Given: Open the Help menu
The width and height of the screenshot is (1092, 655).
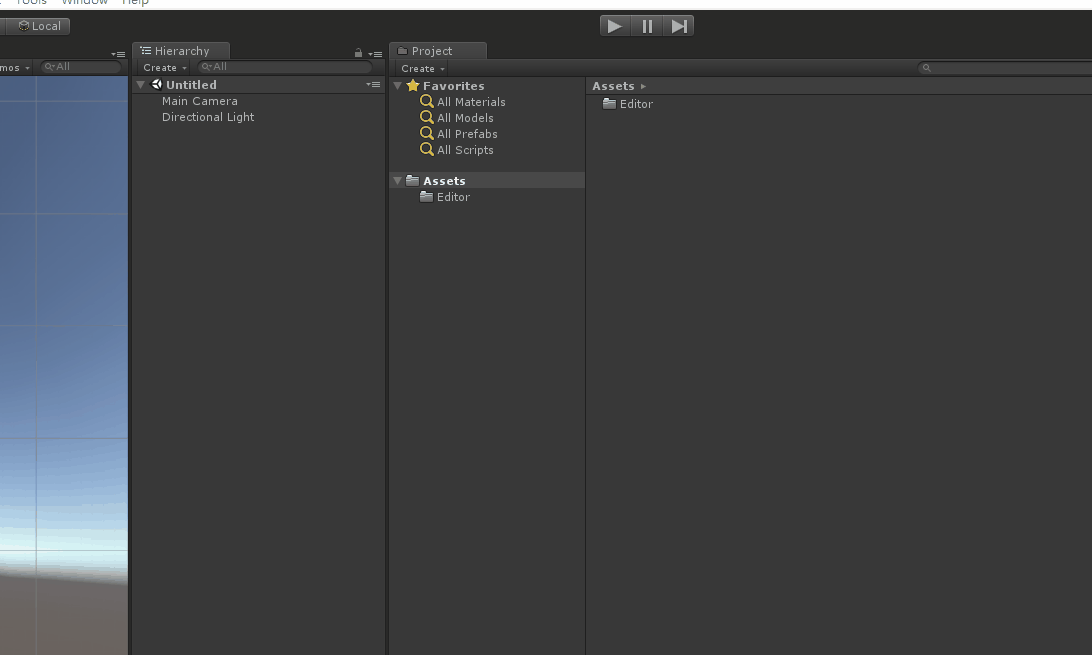Looking at the screenshot, I should [135, 2].
